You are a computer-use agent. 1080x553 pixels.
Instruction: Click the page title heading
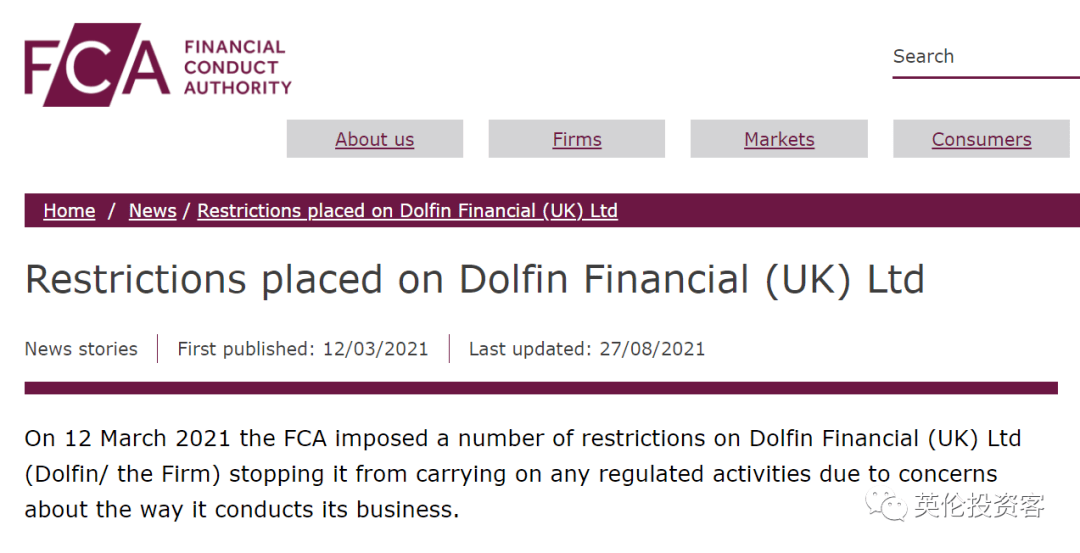tap(475, 280)
